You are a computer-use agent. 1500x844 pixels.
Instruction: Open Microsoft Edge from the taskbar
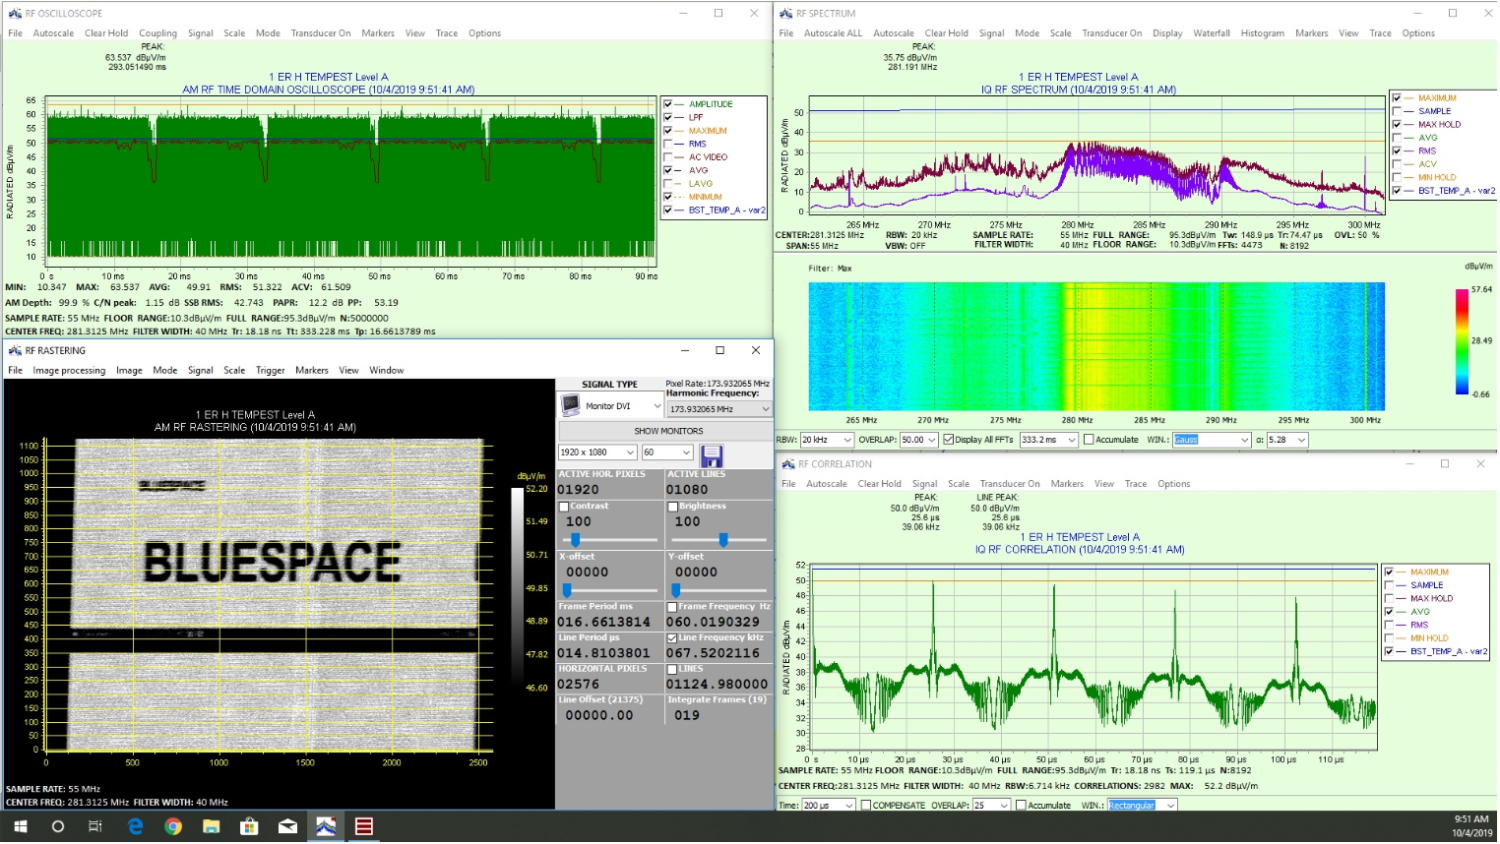135,827
